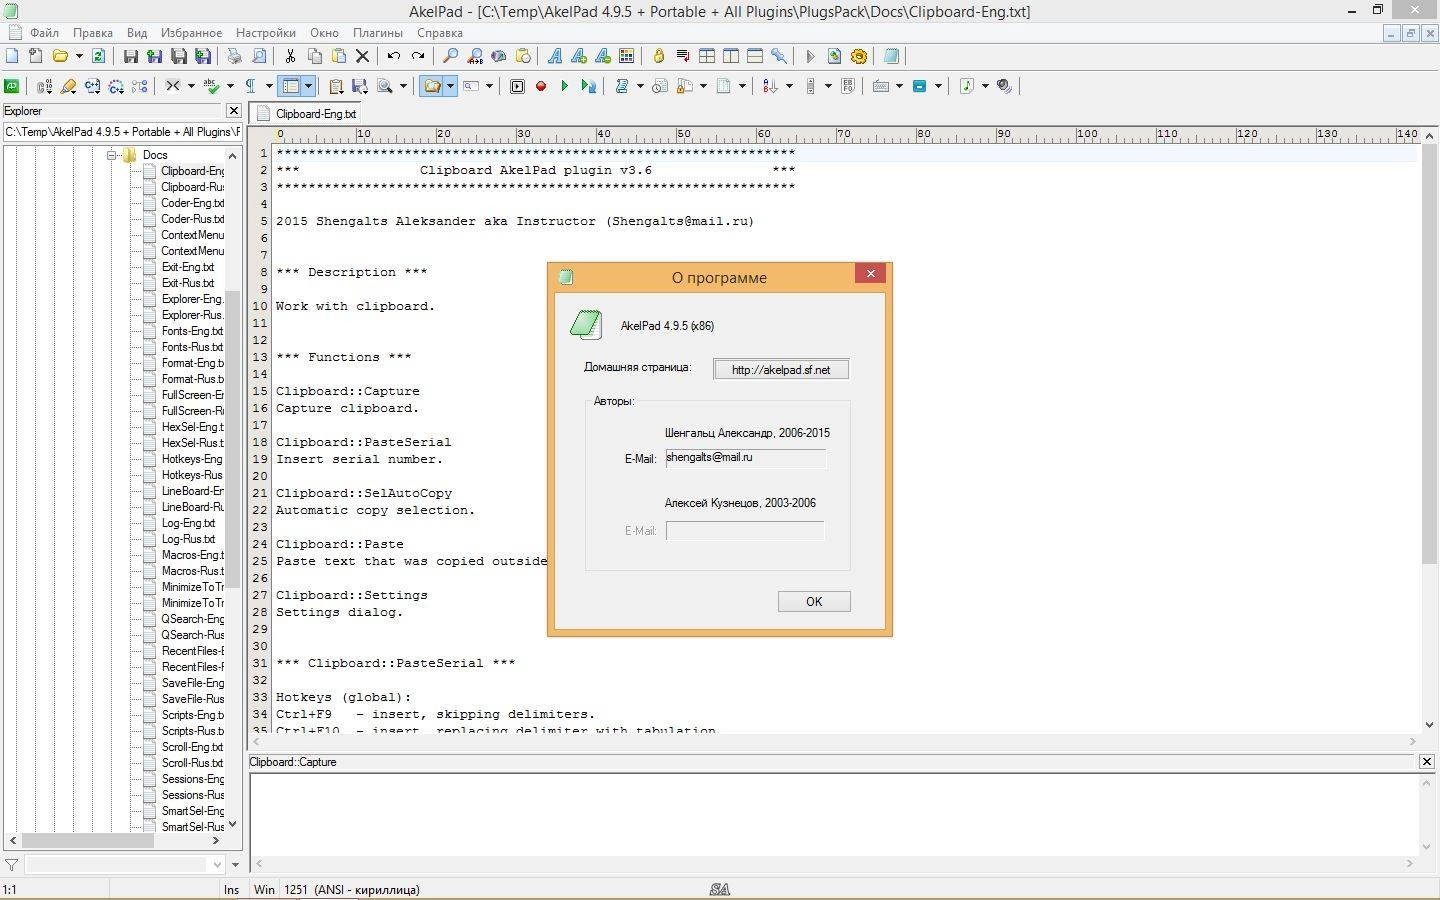Toggle the LineBoard line numbers button
Screen dimensions: 1440x900
[x=290, y=86]
